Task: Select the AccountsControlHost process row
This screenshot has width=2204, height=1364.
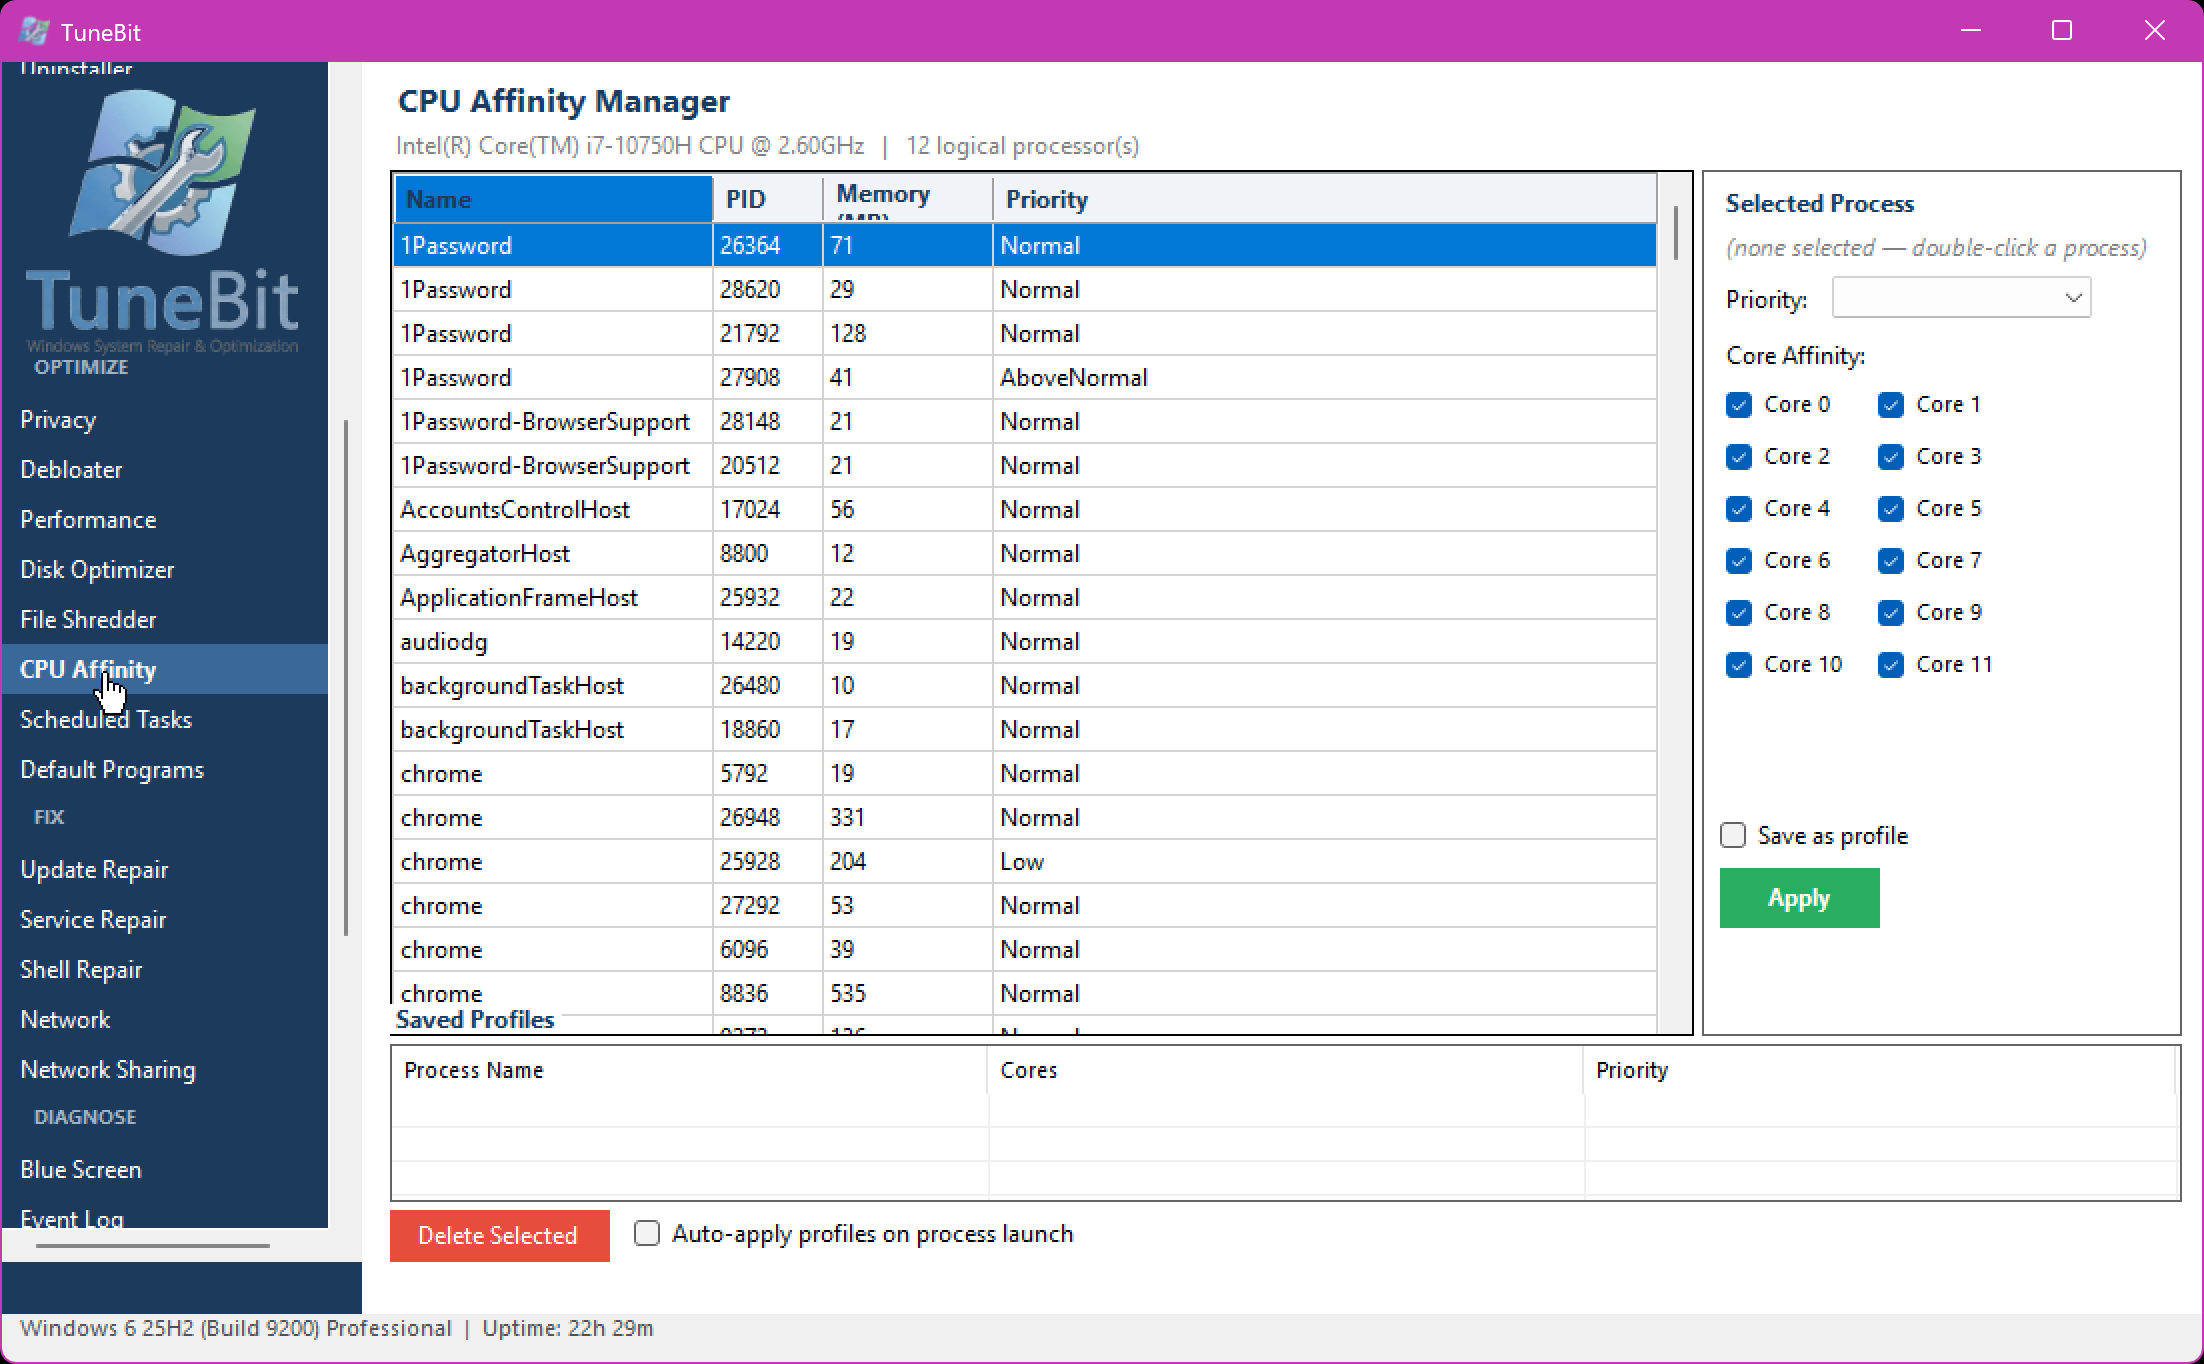Action: 1025,509
